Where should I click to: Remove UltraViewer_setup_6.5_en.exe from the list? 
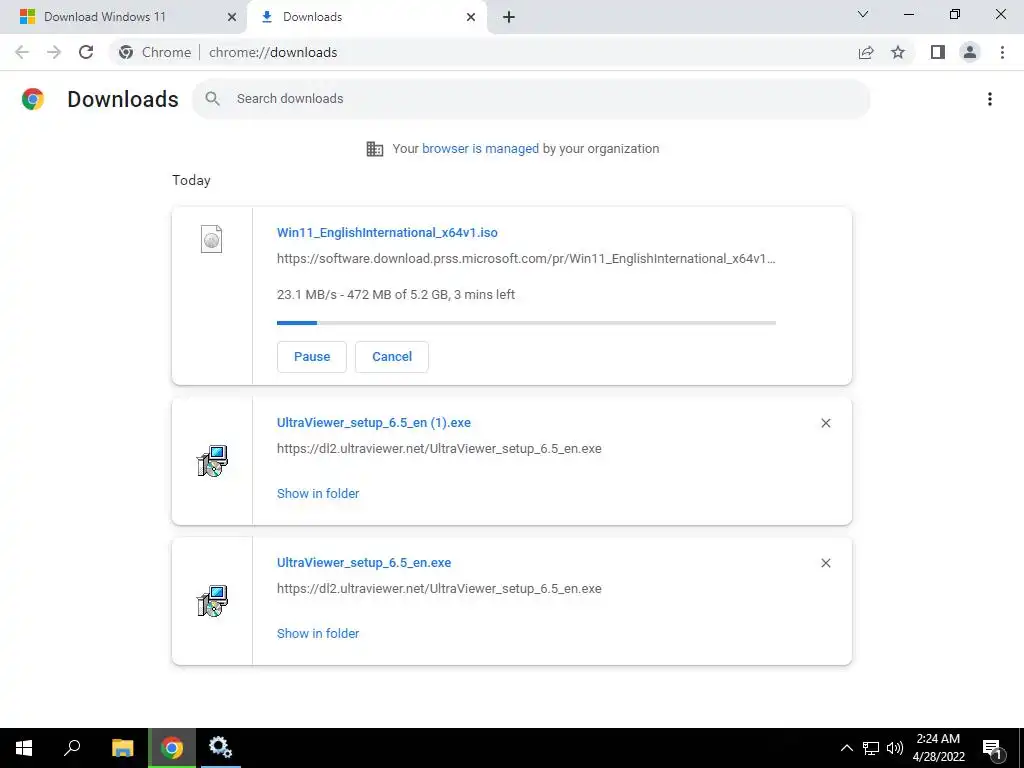tap(825, 563)
